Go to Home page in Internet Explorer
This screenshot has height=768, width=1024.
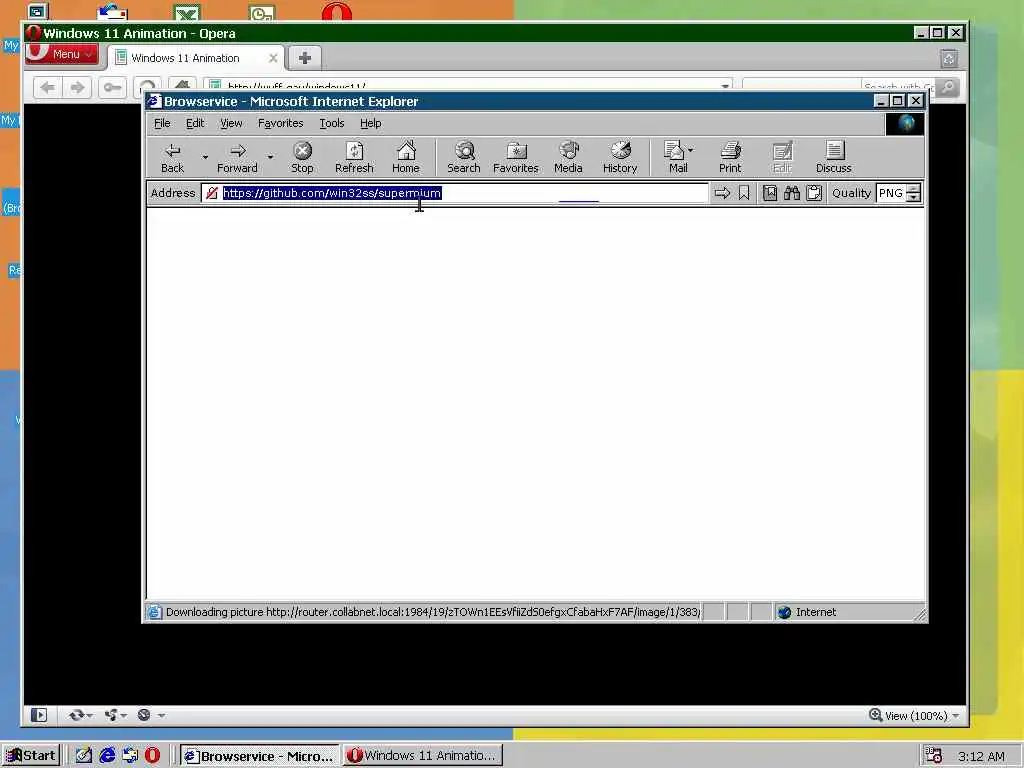tap(406, 157)
